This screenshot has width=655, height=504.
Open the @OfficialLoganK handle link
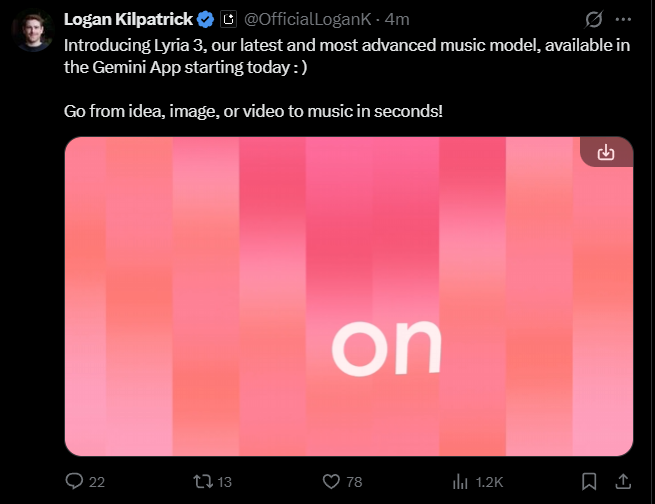pos(309,19)
